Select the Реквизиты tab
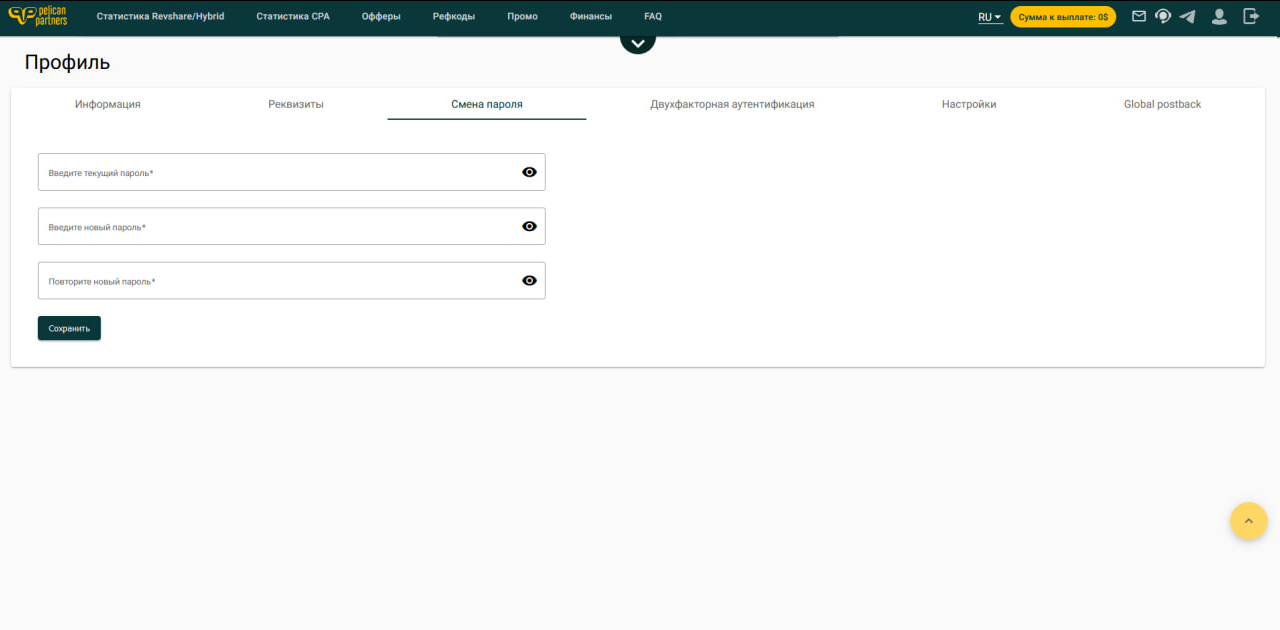1280x630 pixels. [x=295, y=104]
